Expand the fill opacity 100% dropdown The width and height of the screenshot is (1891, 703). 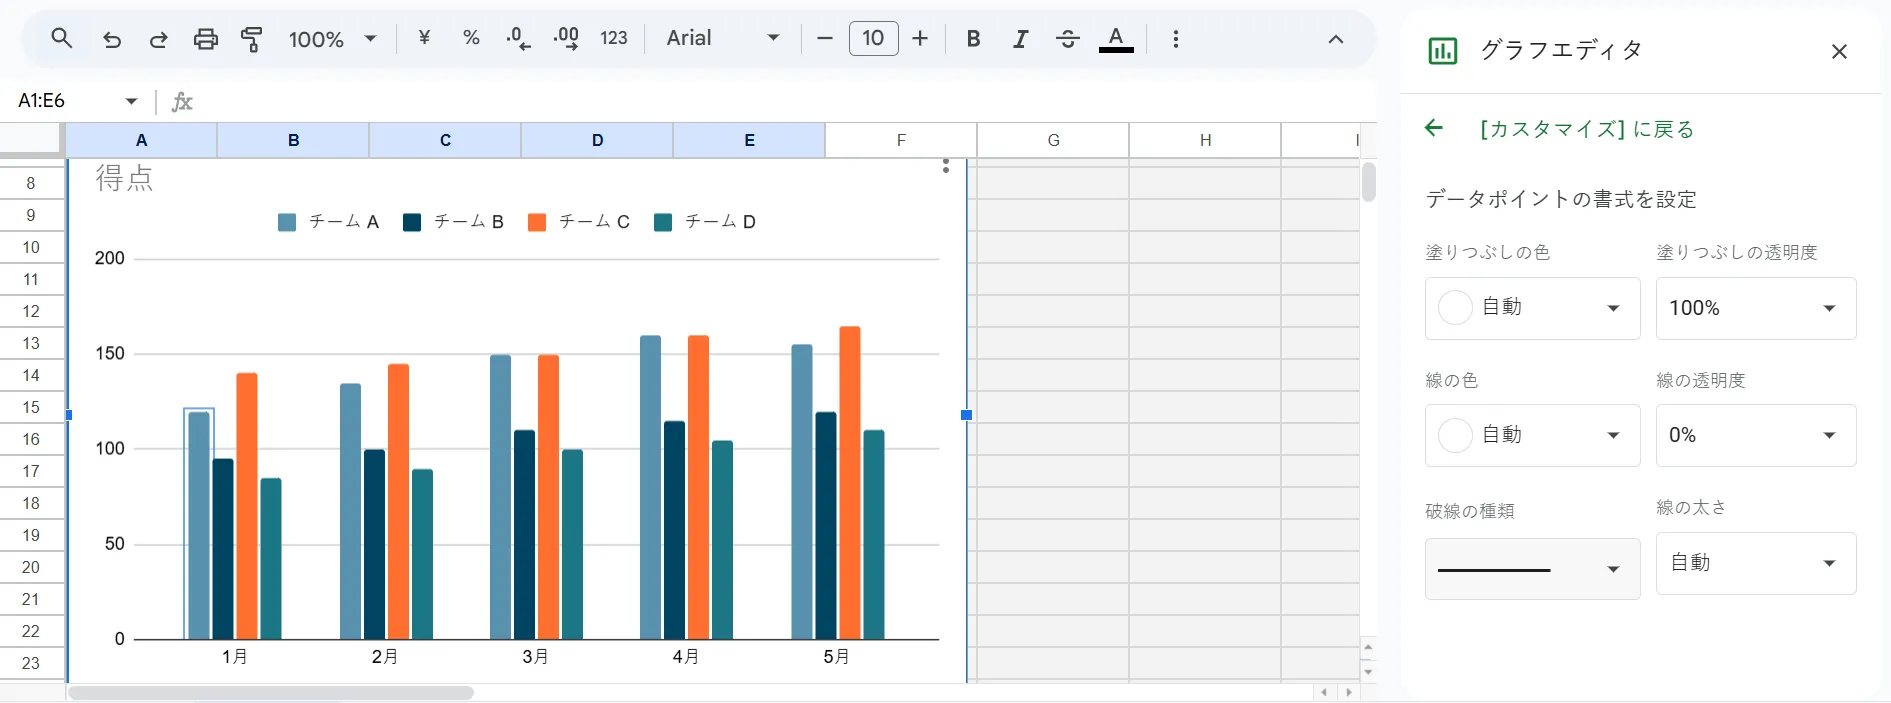1755,308
